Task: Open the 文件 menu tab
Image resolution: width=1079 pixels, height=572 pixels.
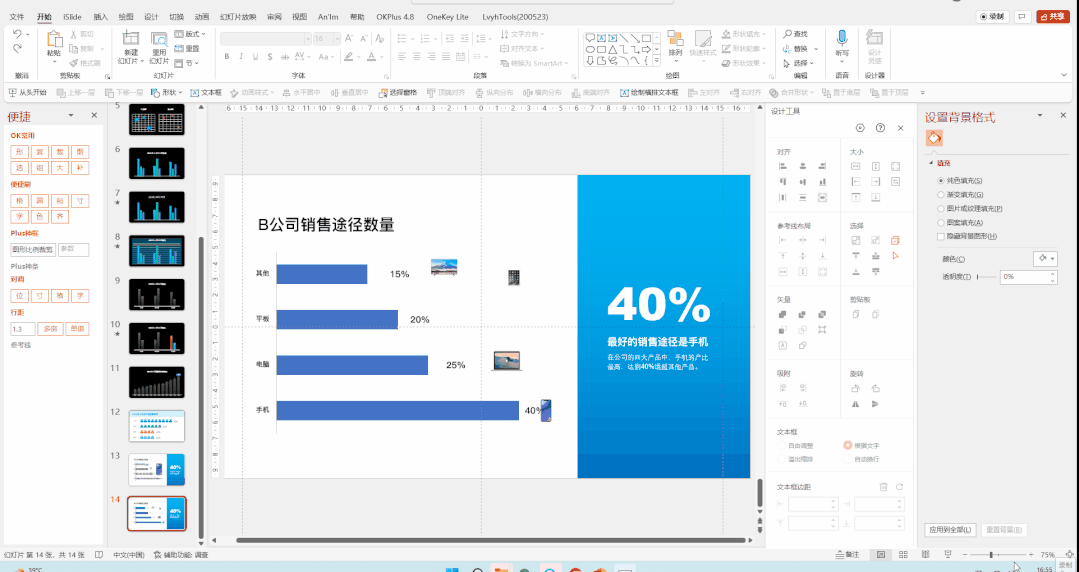Action: click(x=17, y=17)
